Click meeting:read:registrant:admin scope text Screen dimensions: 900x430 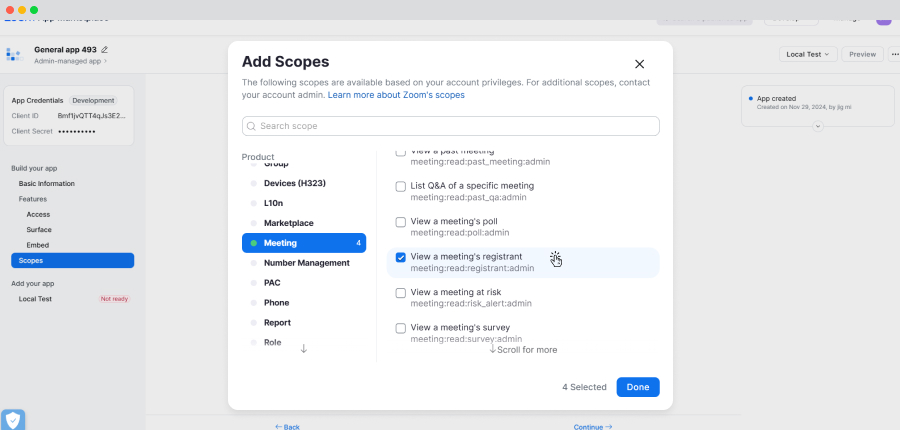pos(472,268)
